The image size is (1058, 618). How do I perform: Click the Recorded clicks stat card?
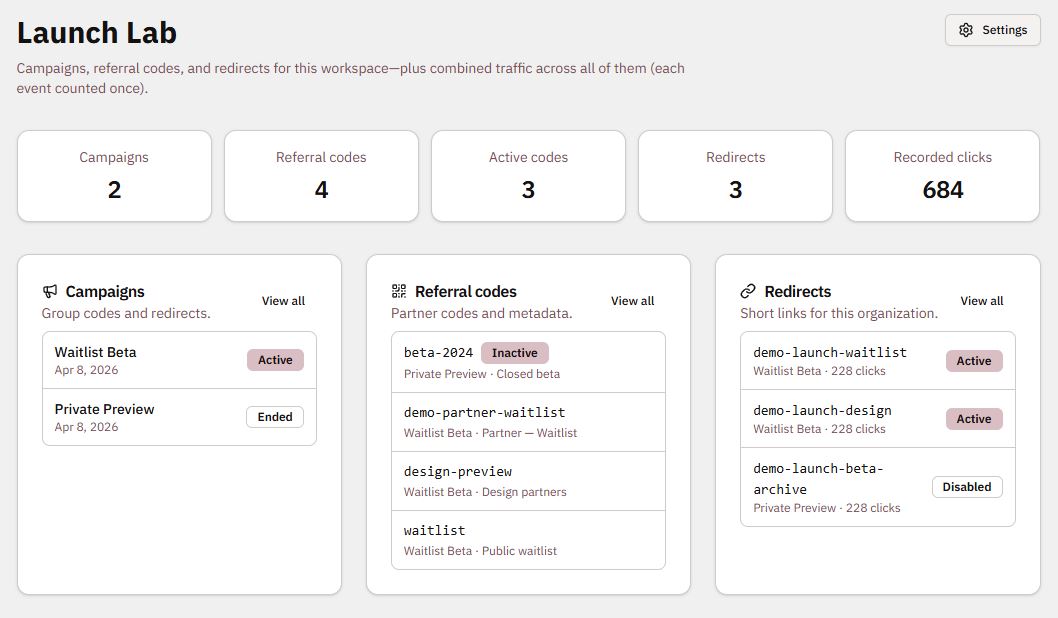click(x=942, y=176)
